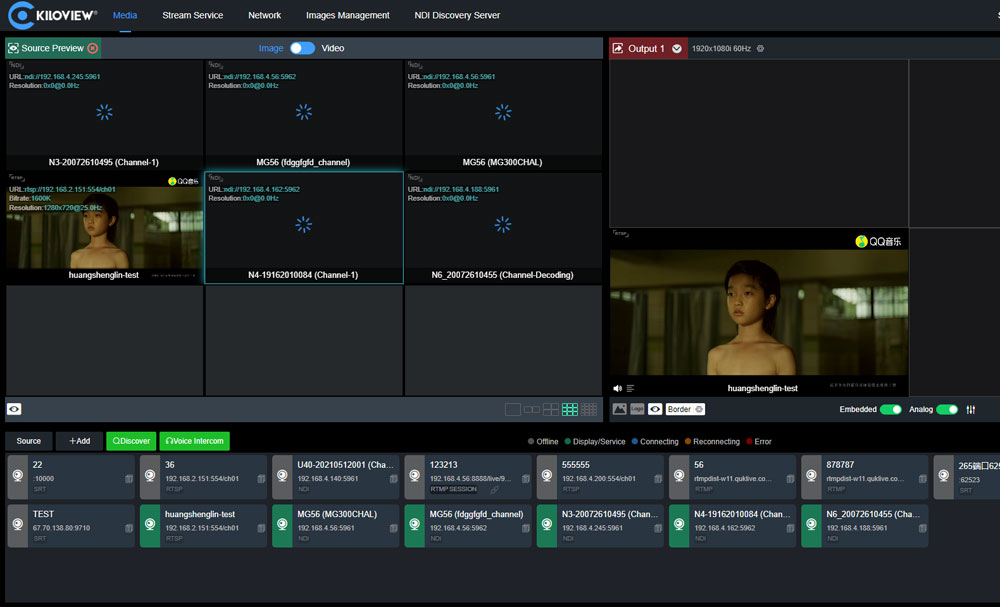The height and width of the screenshot is (607, 1000).
Task: Click output background image icon
Action: pyautogui.click(x=619, y=409)
